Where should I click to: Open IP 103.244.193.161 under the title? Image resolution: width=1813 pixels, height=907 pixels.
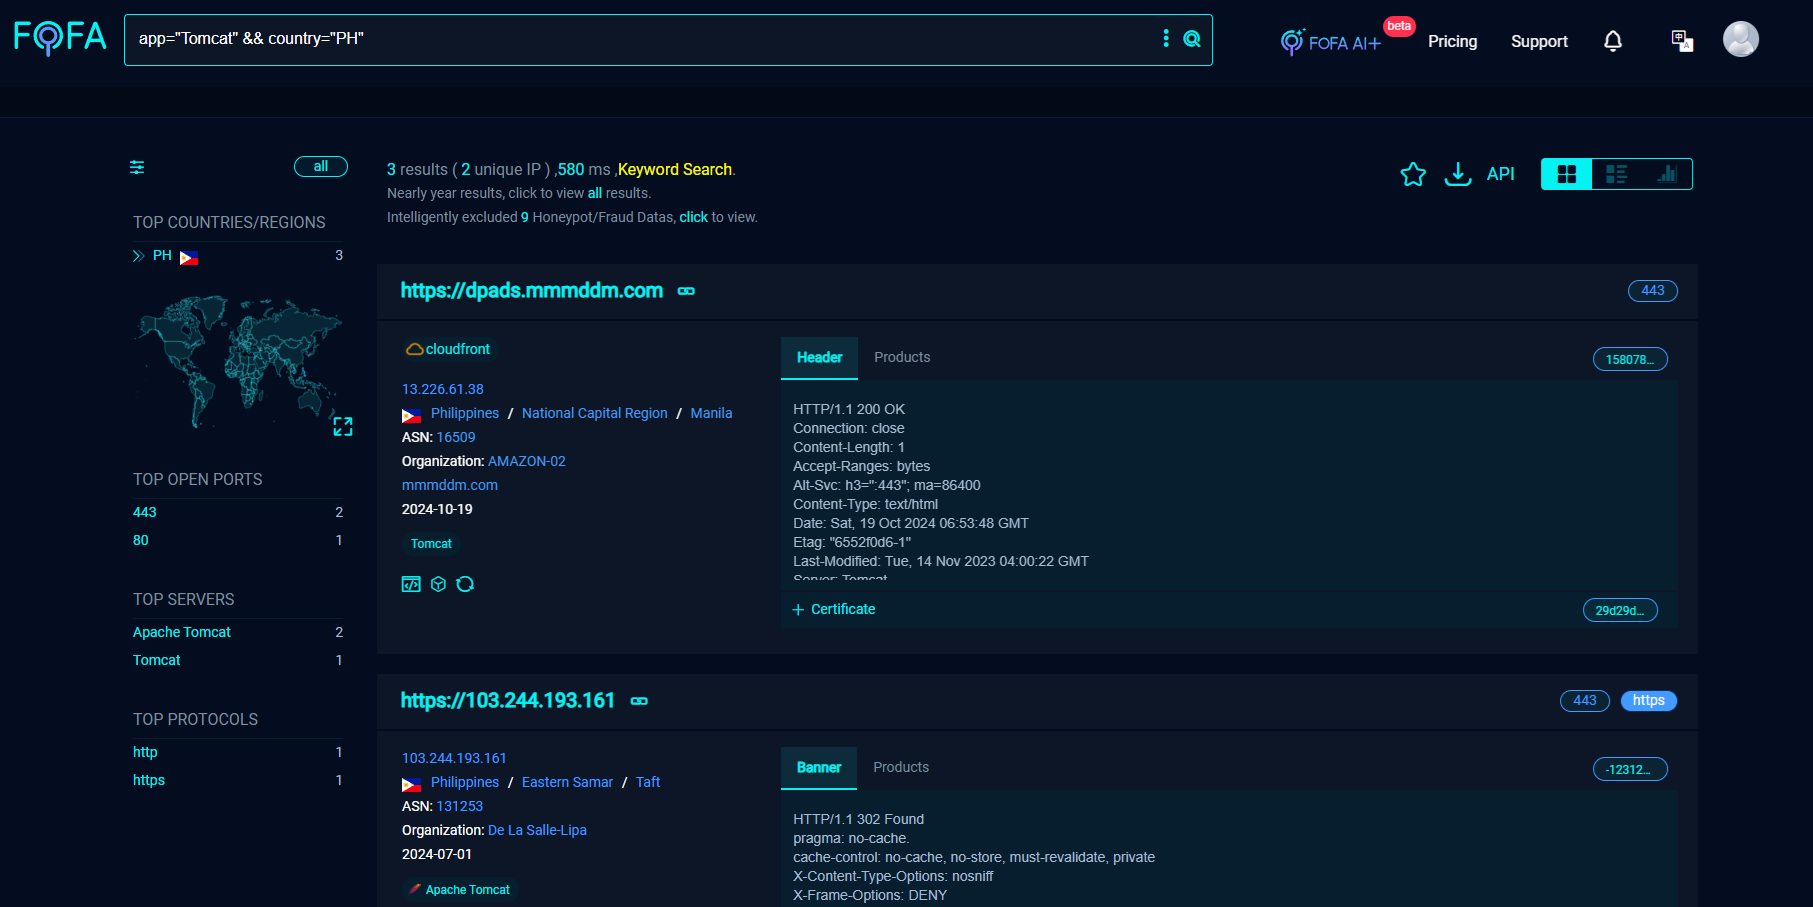coord(454,758)
